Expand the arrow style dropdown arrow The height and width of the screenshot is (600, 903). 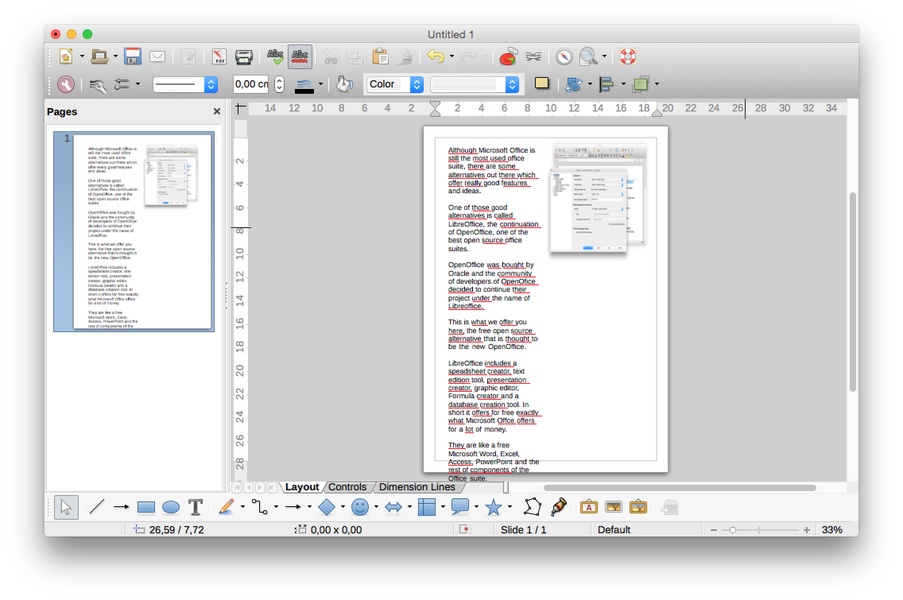(x=138, y=84)
